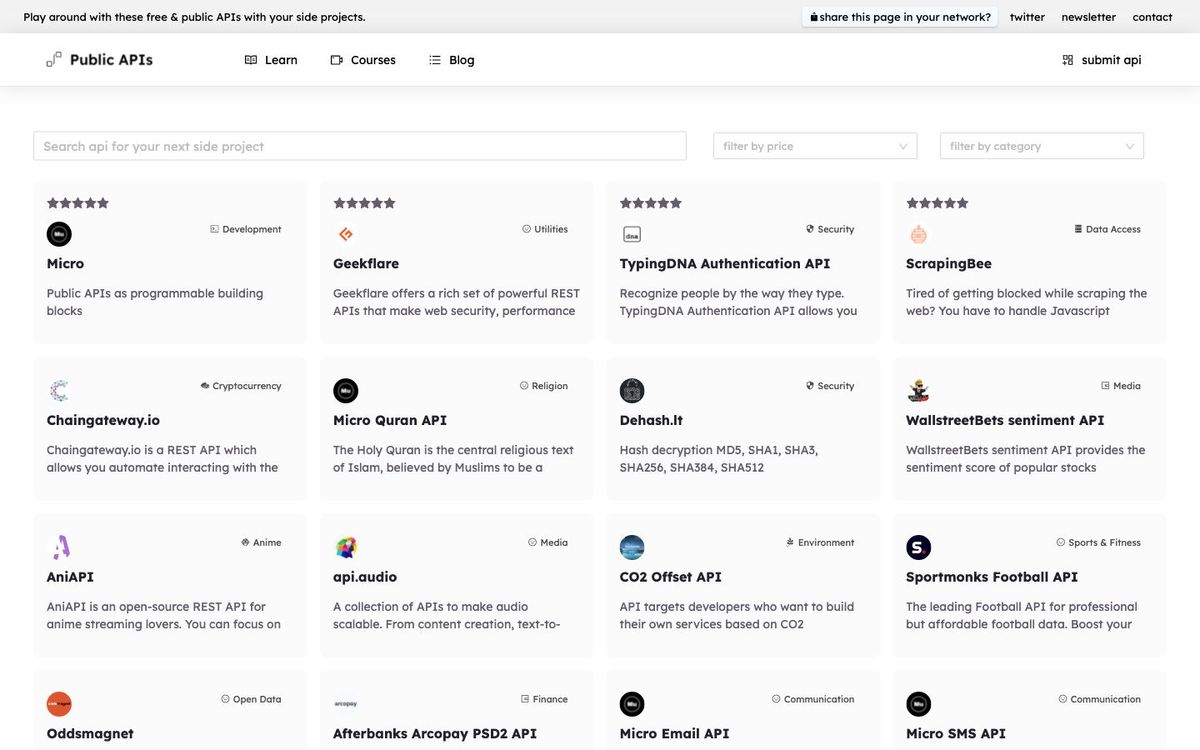Click the Geekflare logo icon

pos(345,234)
